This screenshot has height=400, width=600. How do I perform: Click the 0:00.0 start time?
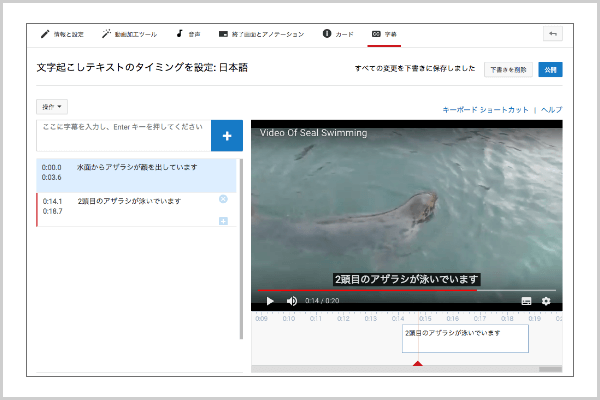tap(52, 167)
